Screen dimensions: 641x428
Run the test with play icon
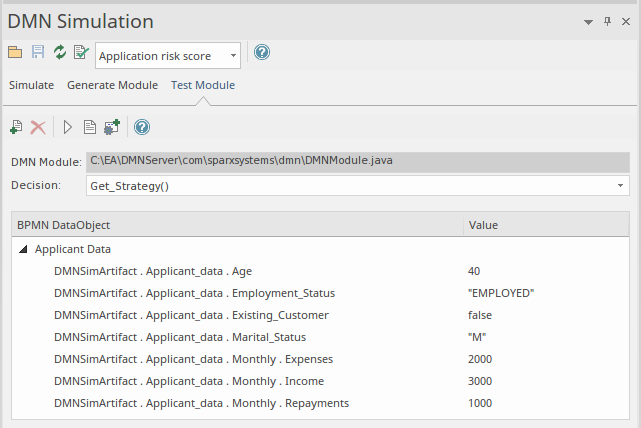[x=68, y=127]
